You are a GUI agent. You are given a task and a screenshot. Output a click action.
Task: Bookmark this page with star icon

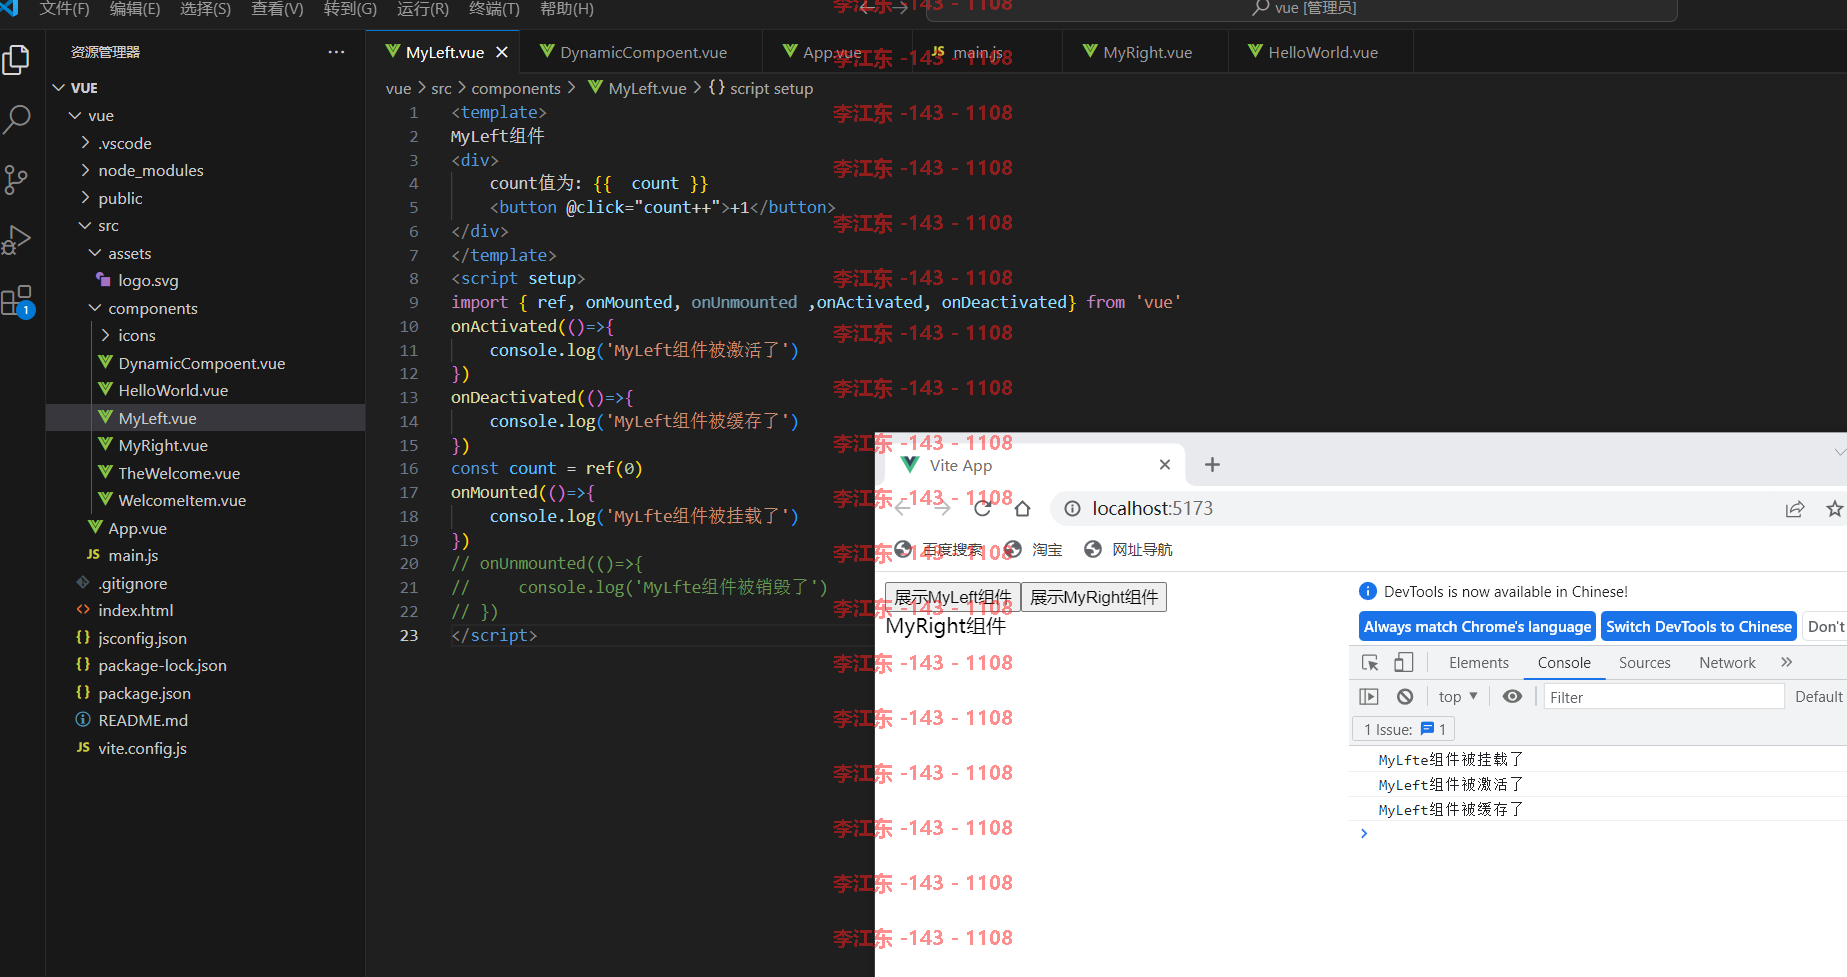(x=1834, y=509)
